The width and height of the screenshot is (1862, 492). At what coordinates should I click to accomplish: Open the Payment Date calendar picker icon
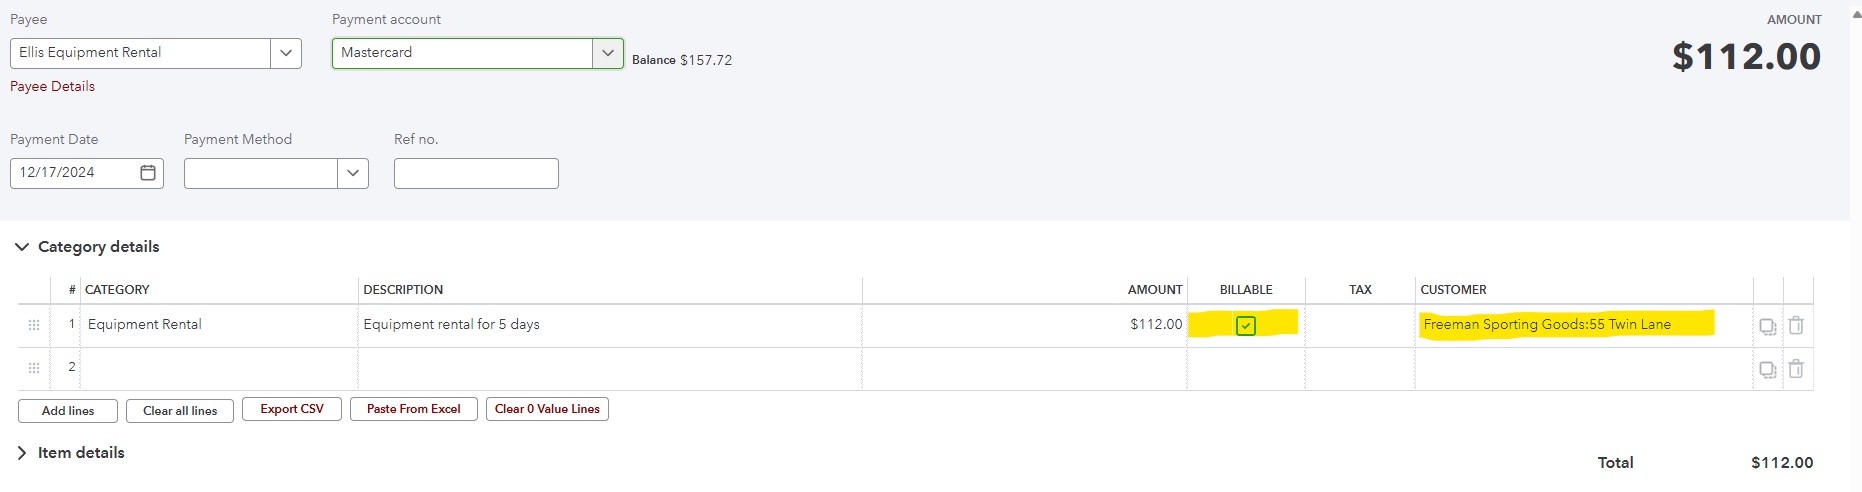tap(148, 173)
